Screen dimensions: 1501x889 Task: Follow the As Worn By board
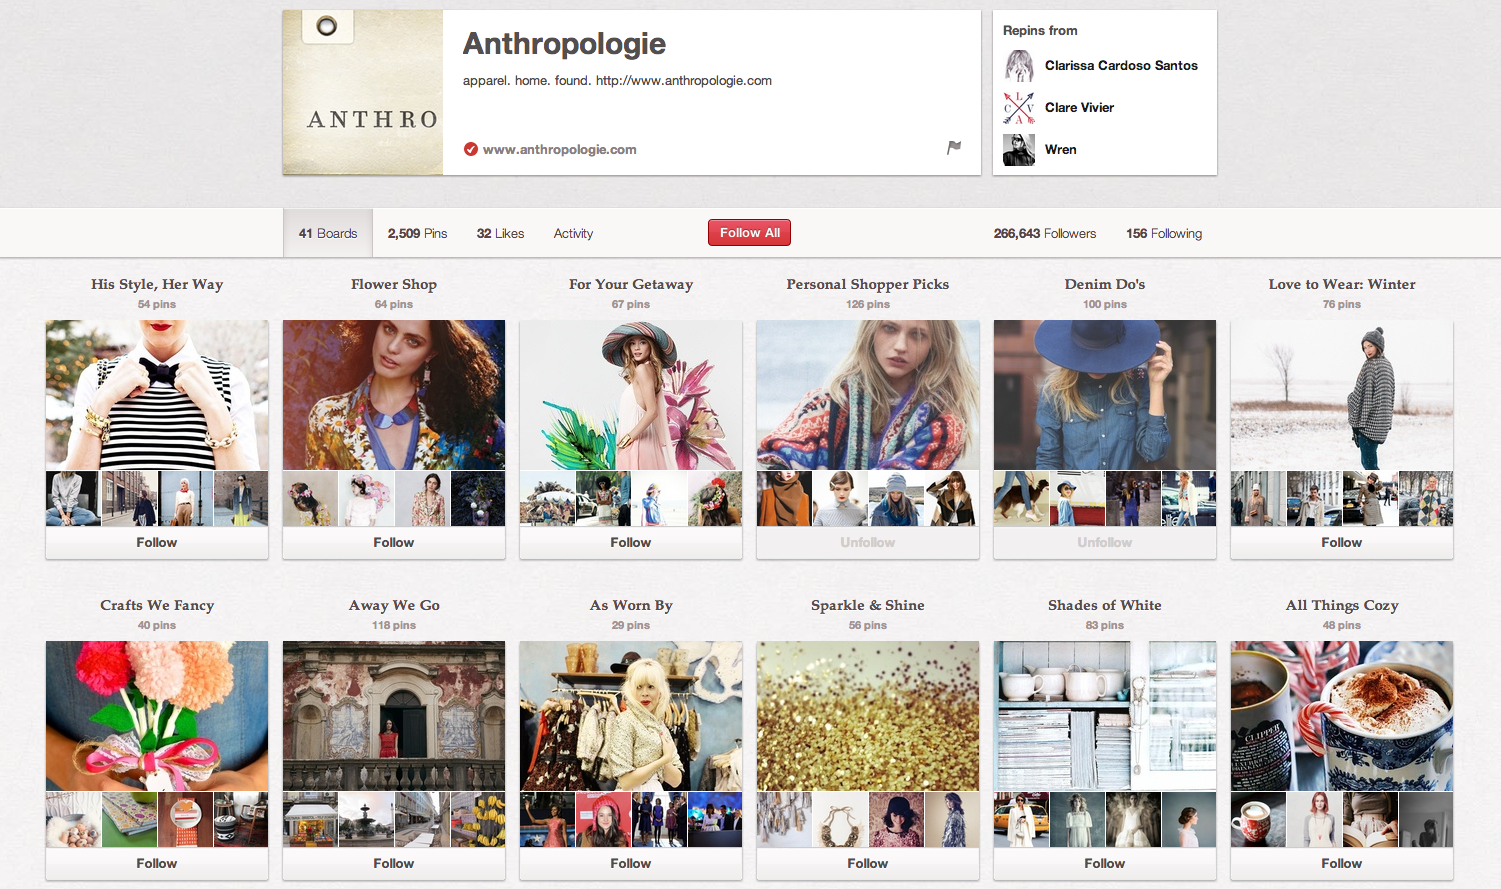(631, 863)
